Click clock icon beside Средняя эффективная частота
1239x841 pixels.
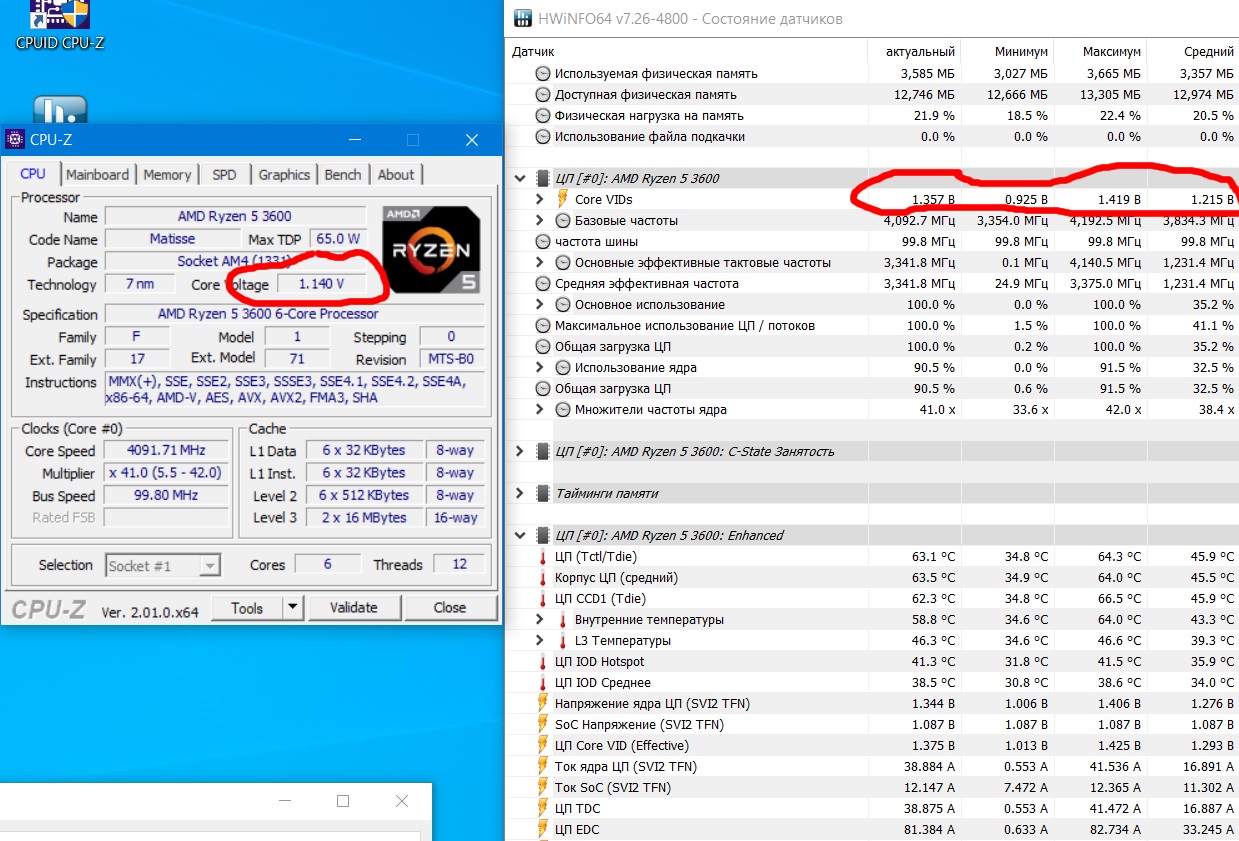tap(543, 283)
